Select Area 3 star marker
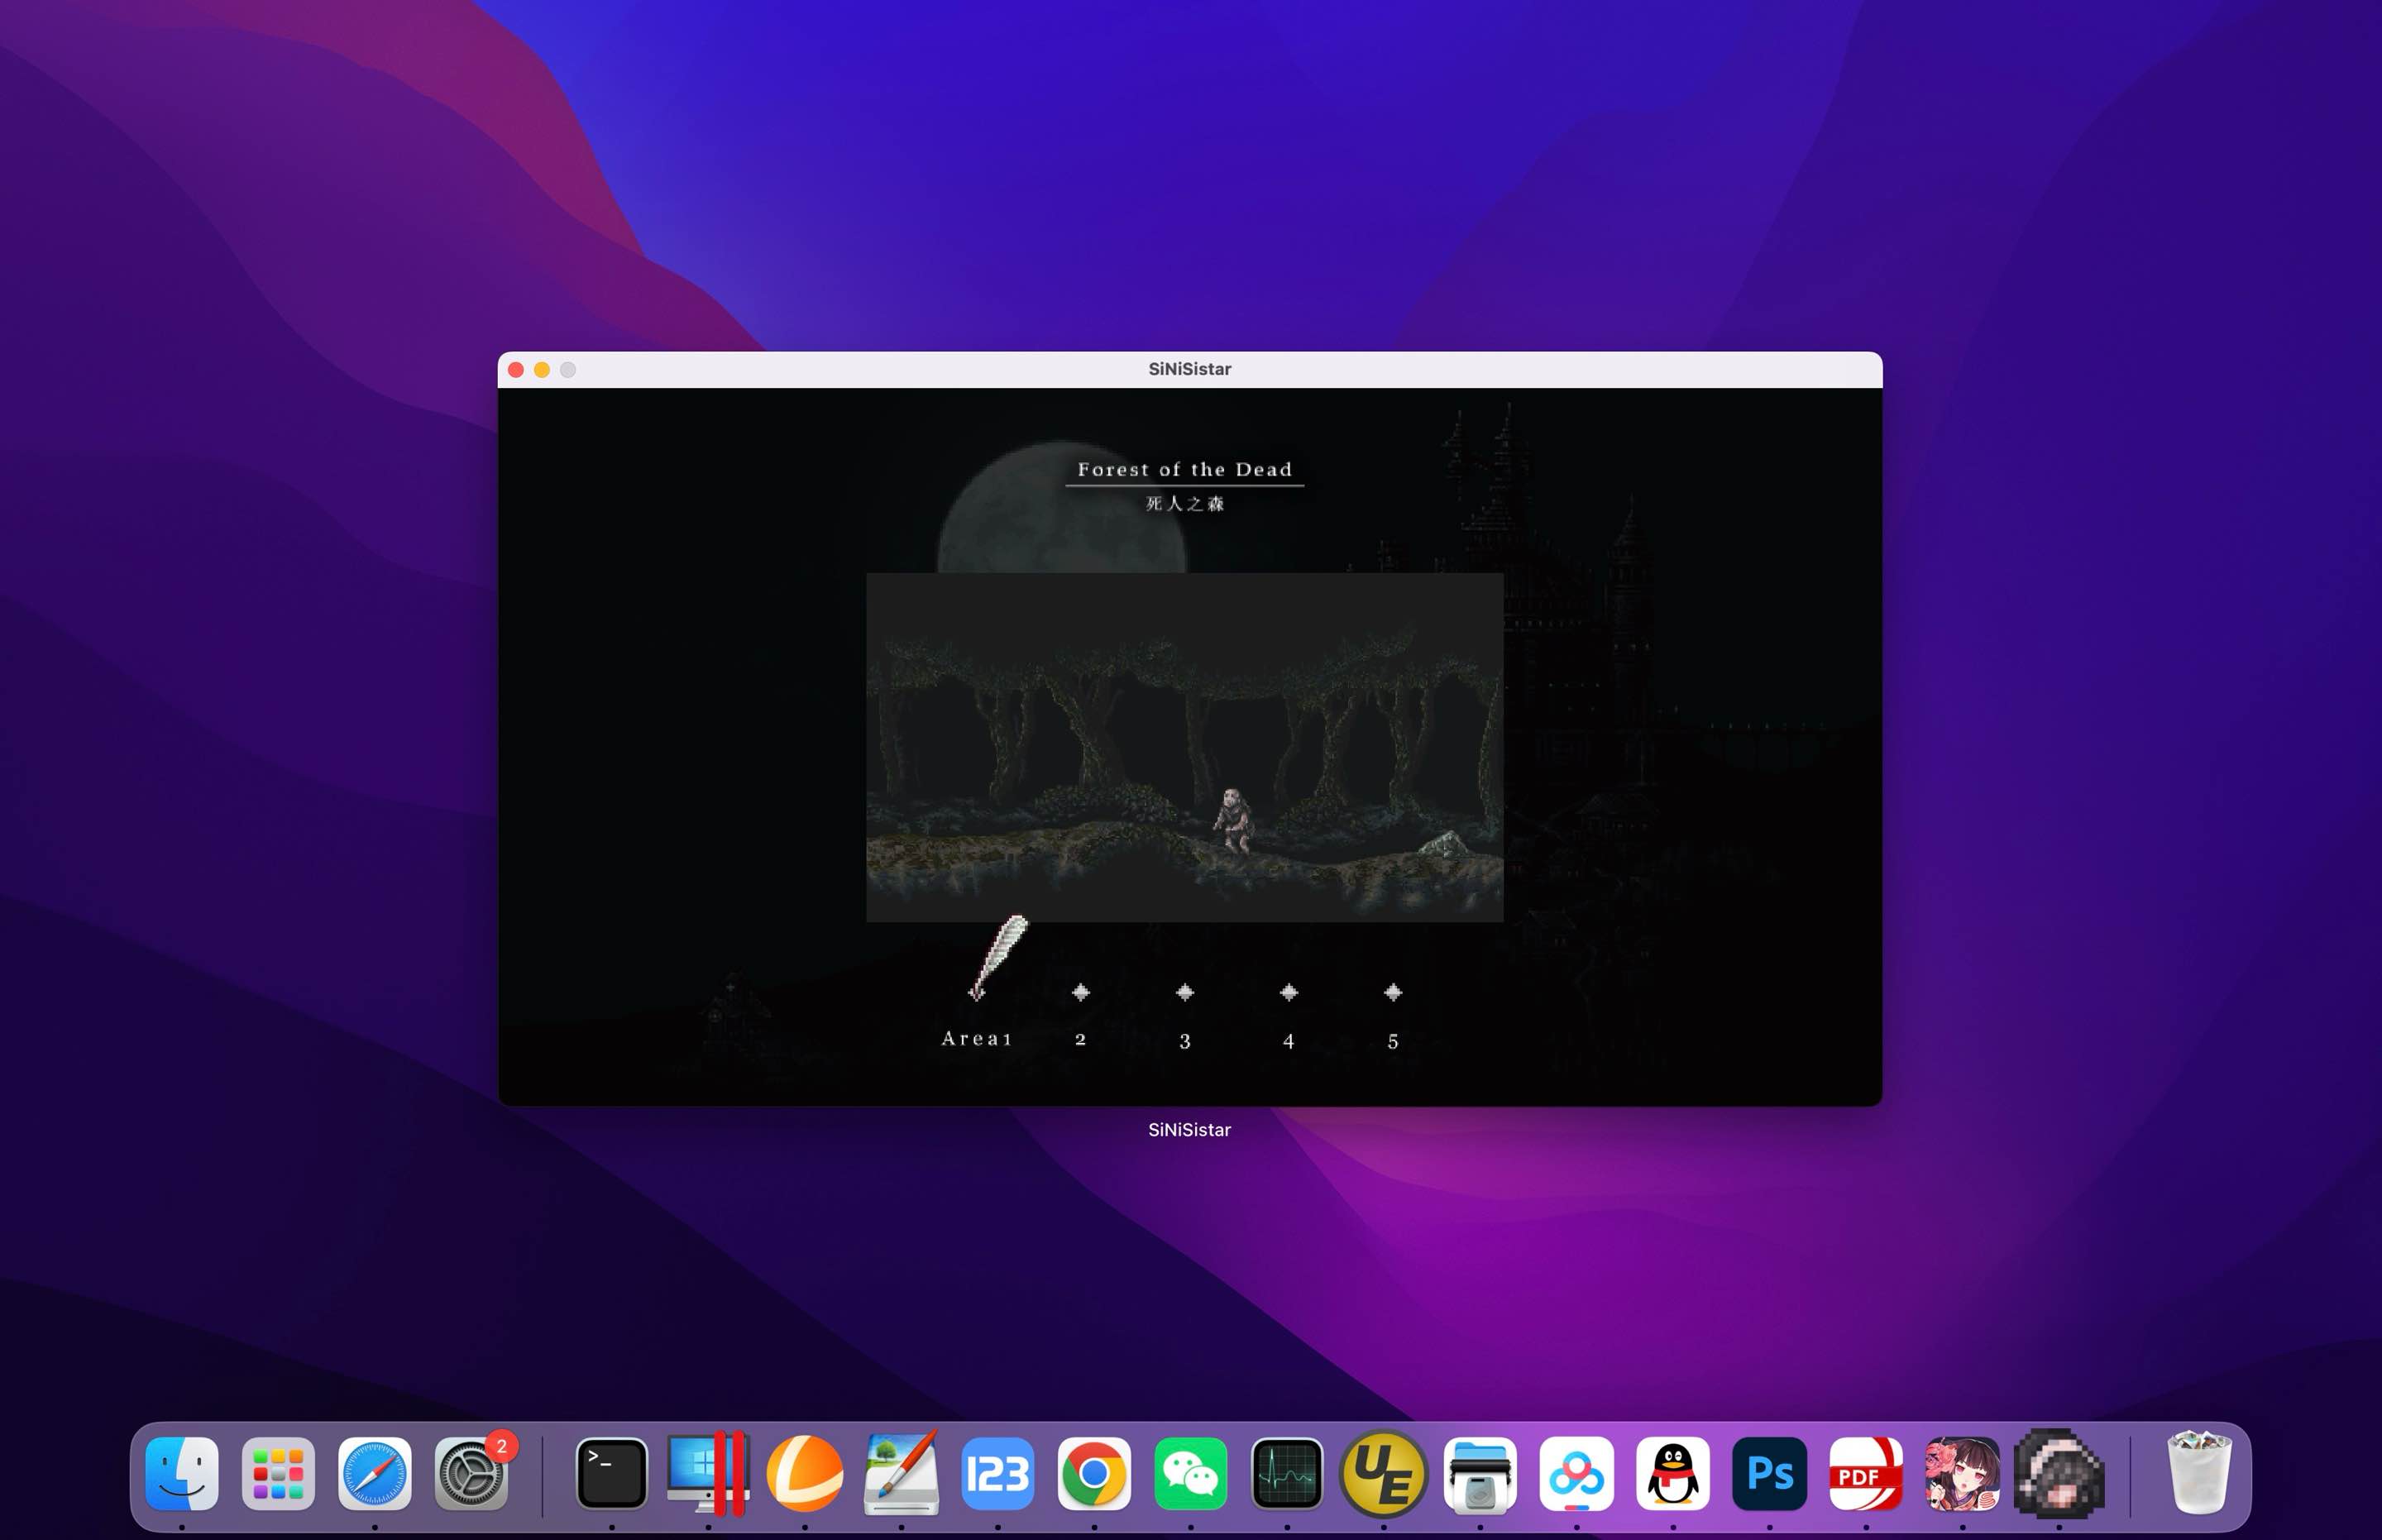This screenshot has height=1540, width=2382. coord(1184,992)
